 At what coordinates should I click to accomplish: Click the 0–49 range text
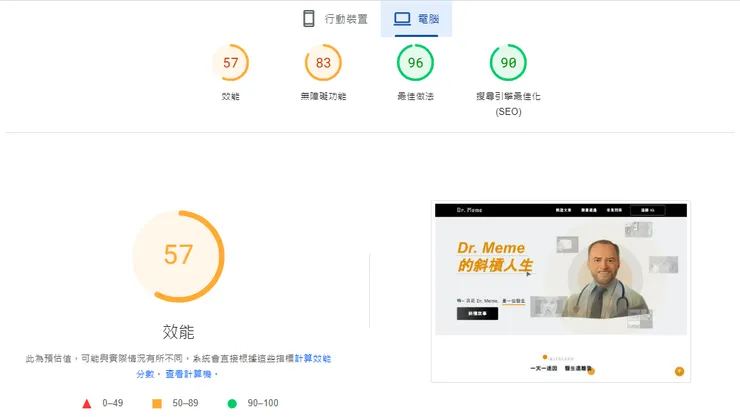(x=113, y=403)
